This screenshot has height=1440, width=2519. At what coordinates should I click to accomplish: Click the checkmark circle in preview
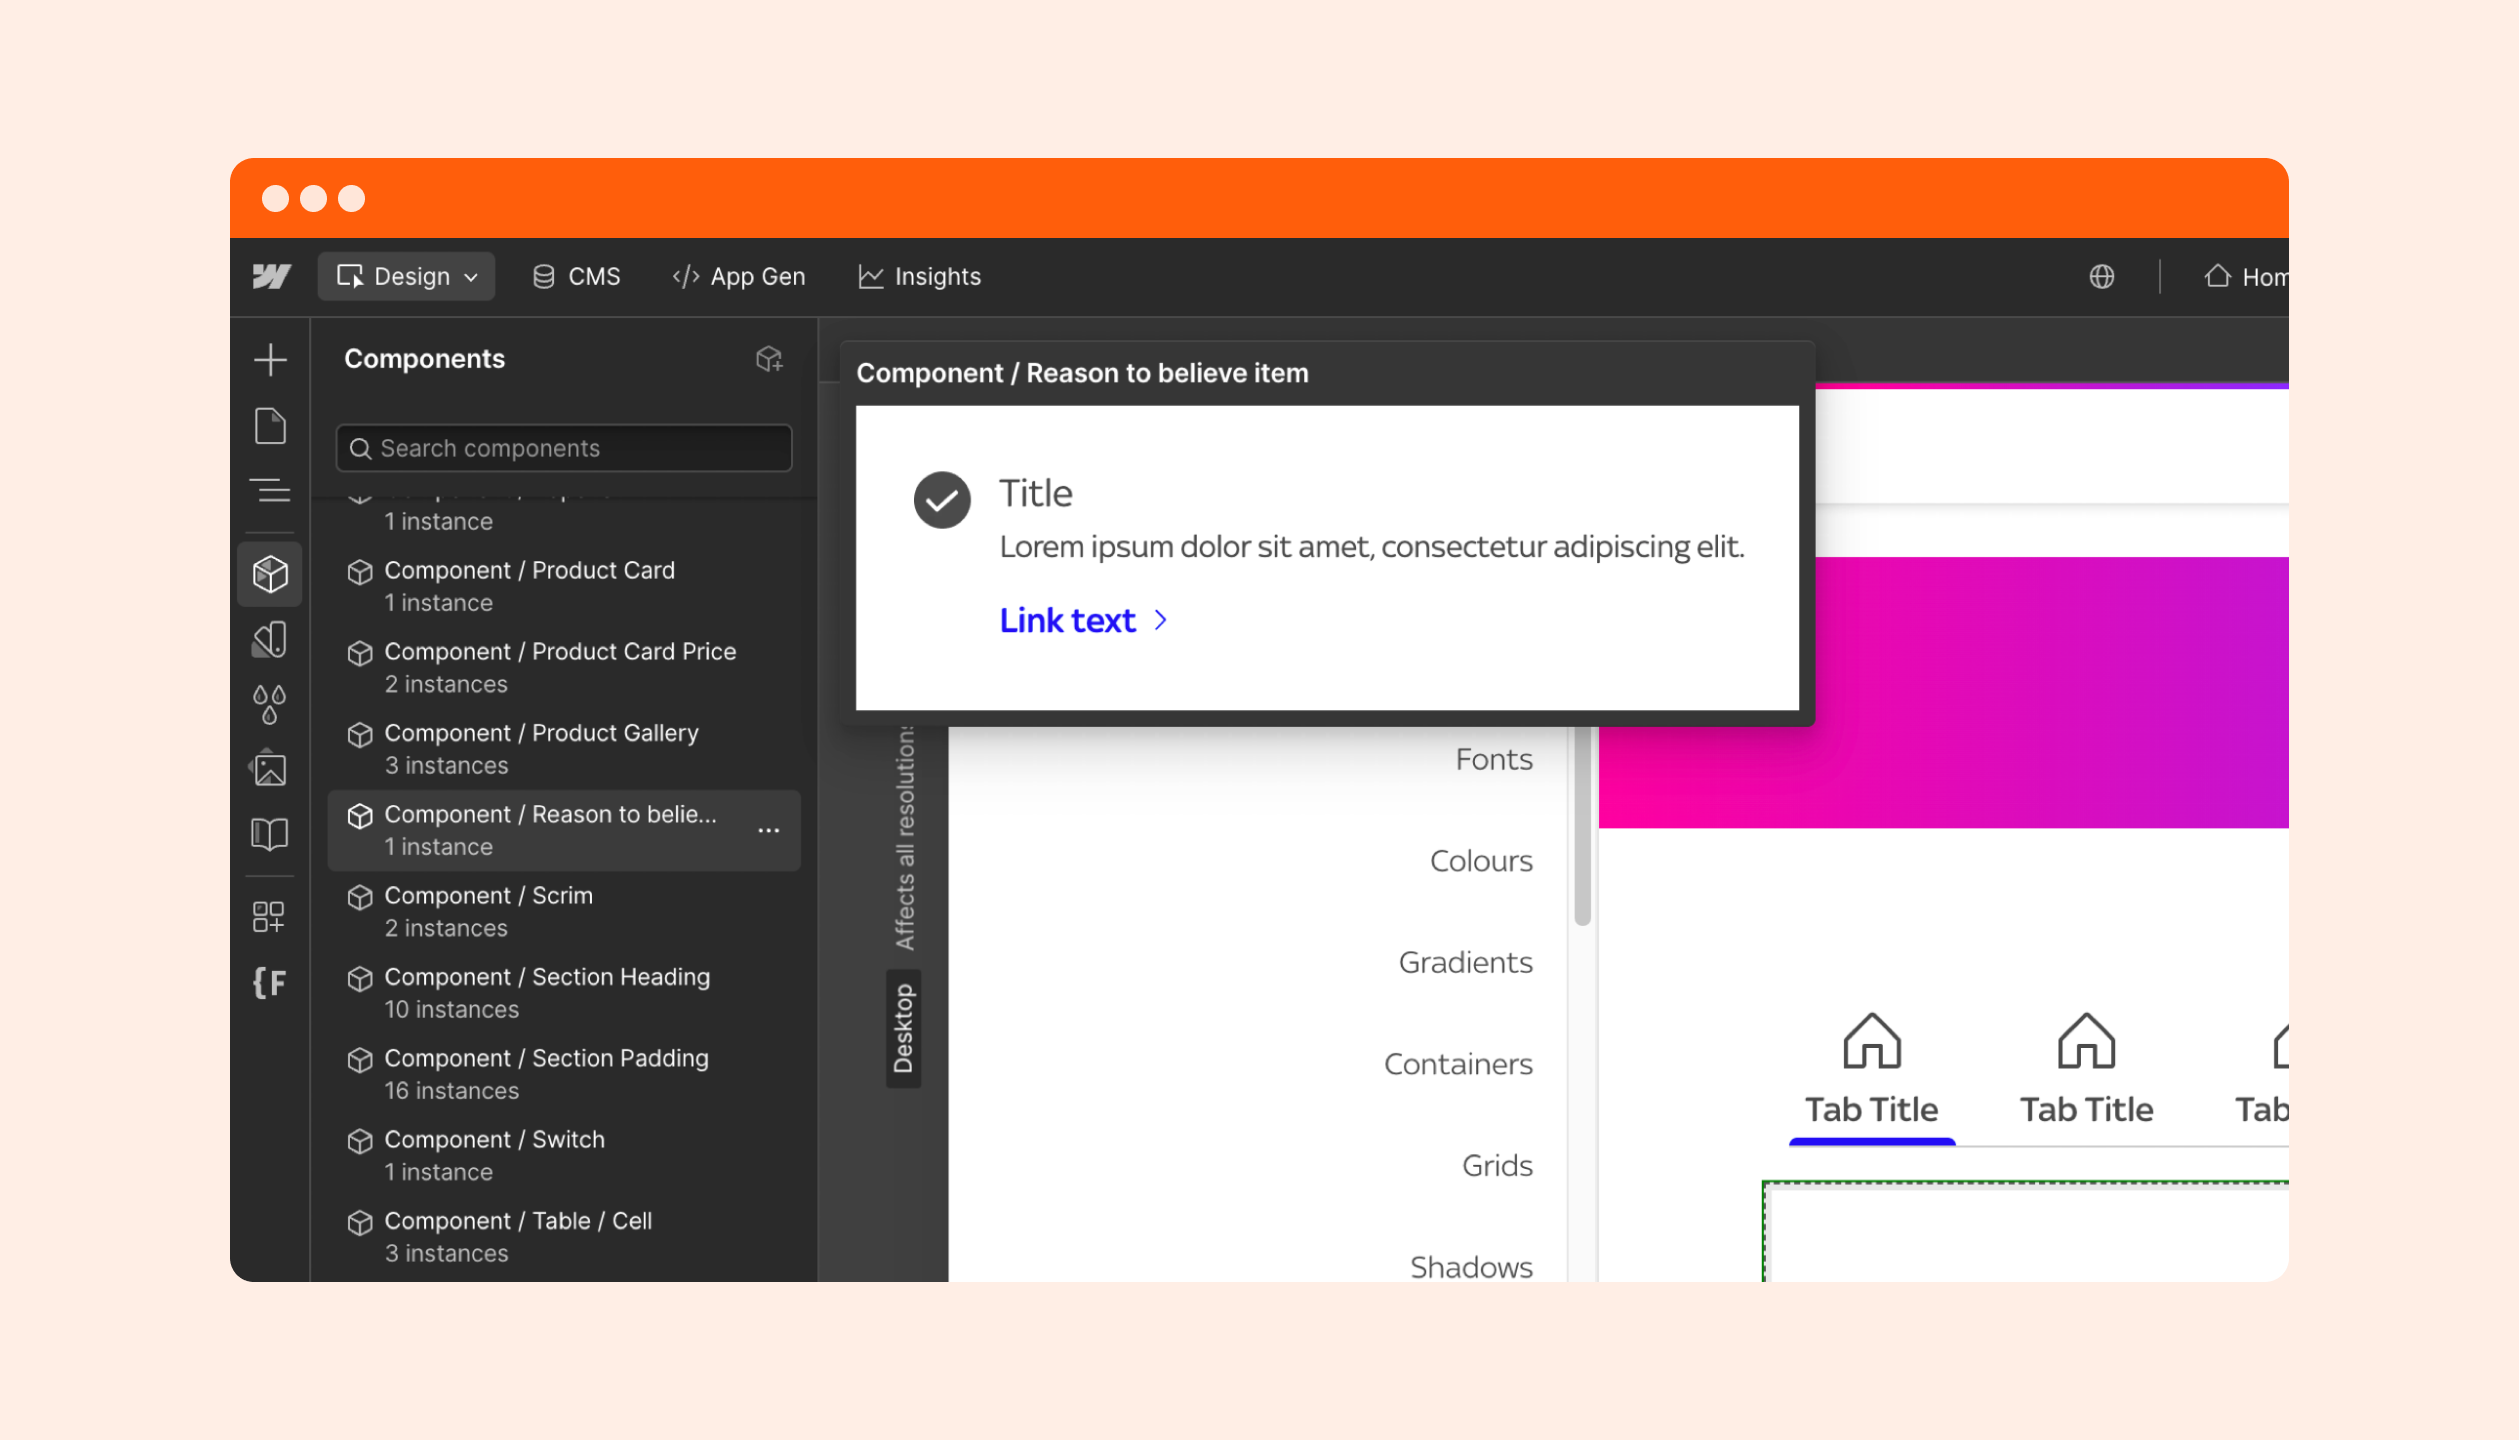click(x=941, y=500)
